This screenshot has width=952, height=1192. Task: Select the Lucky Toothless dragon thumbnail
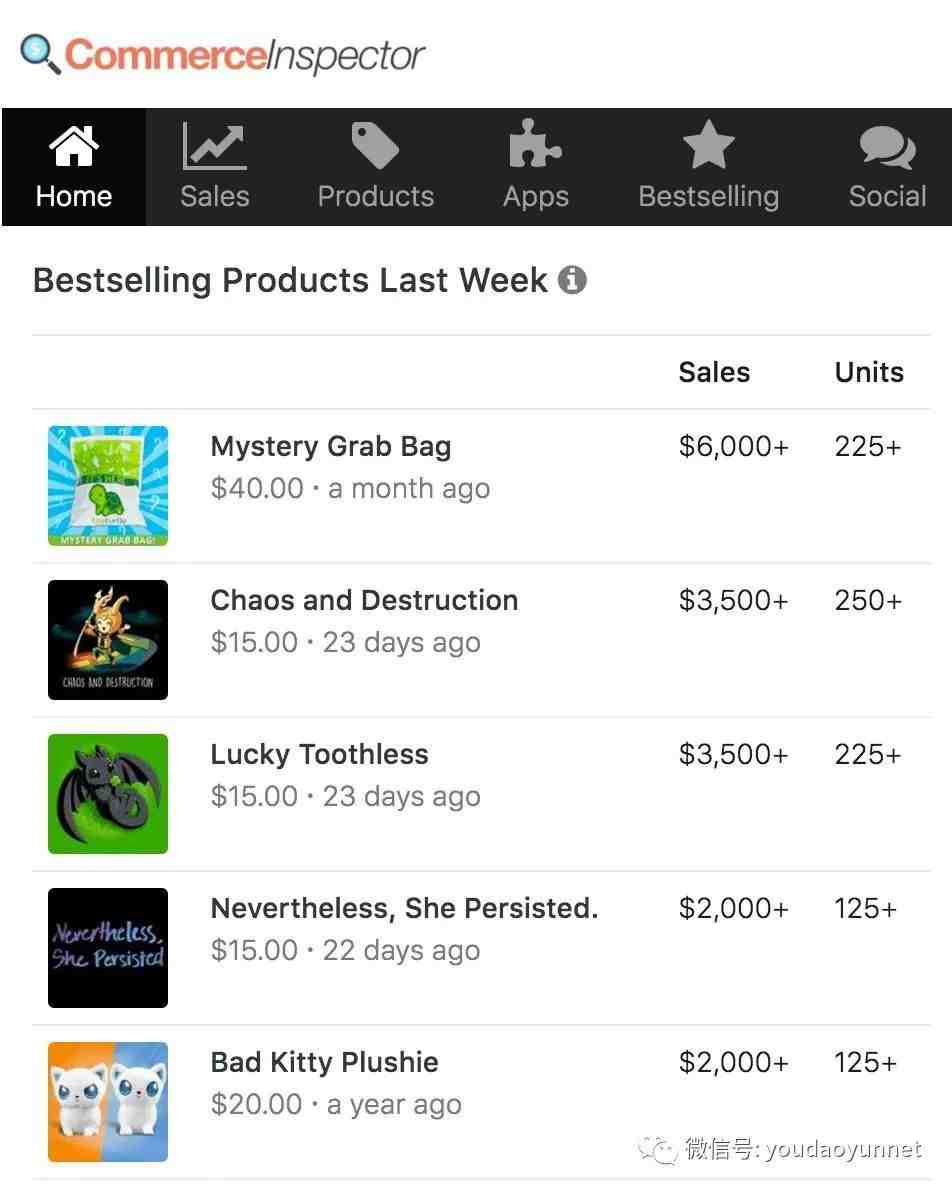108,794
